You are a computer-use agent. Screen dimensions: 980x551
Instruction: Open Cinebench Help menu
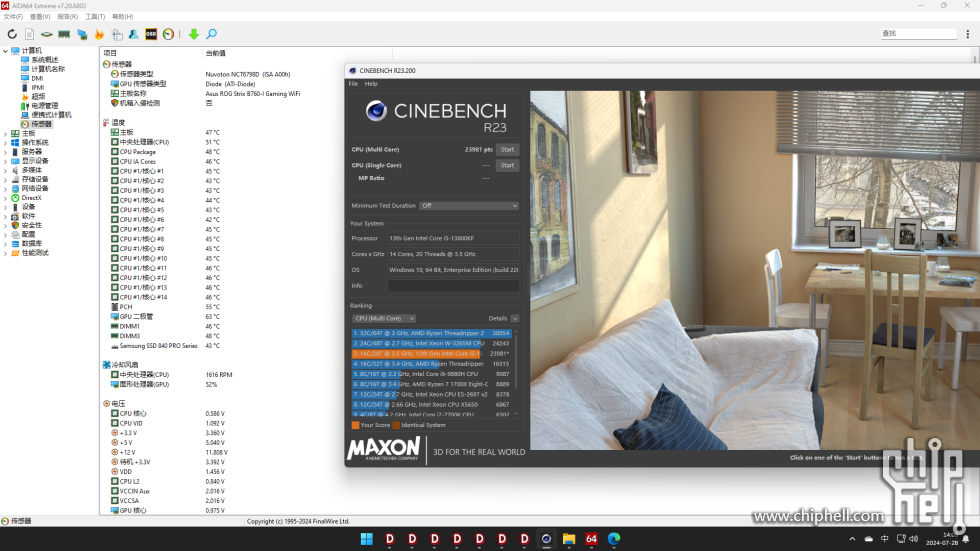[x=371, y=84]
